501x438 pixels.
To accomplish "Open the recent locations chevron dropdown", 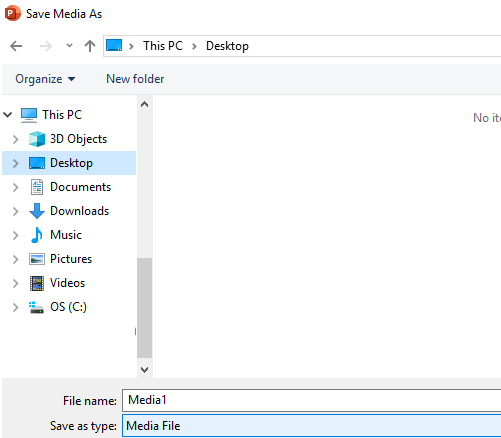I will point(69,46).
